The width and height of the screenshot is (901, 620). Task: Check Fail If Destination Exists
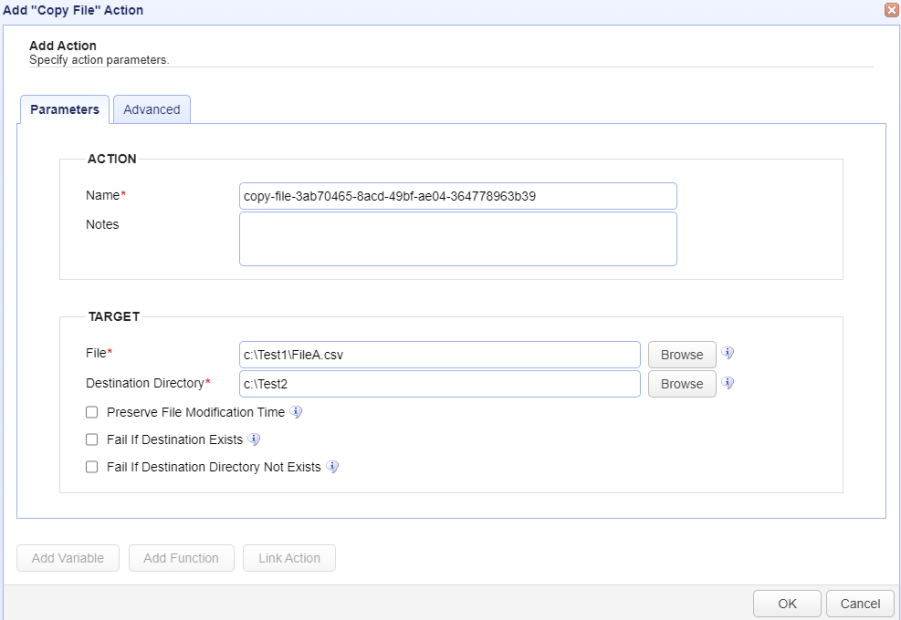(x=92, y=440)
